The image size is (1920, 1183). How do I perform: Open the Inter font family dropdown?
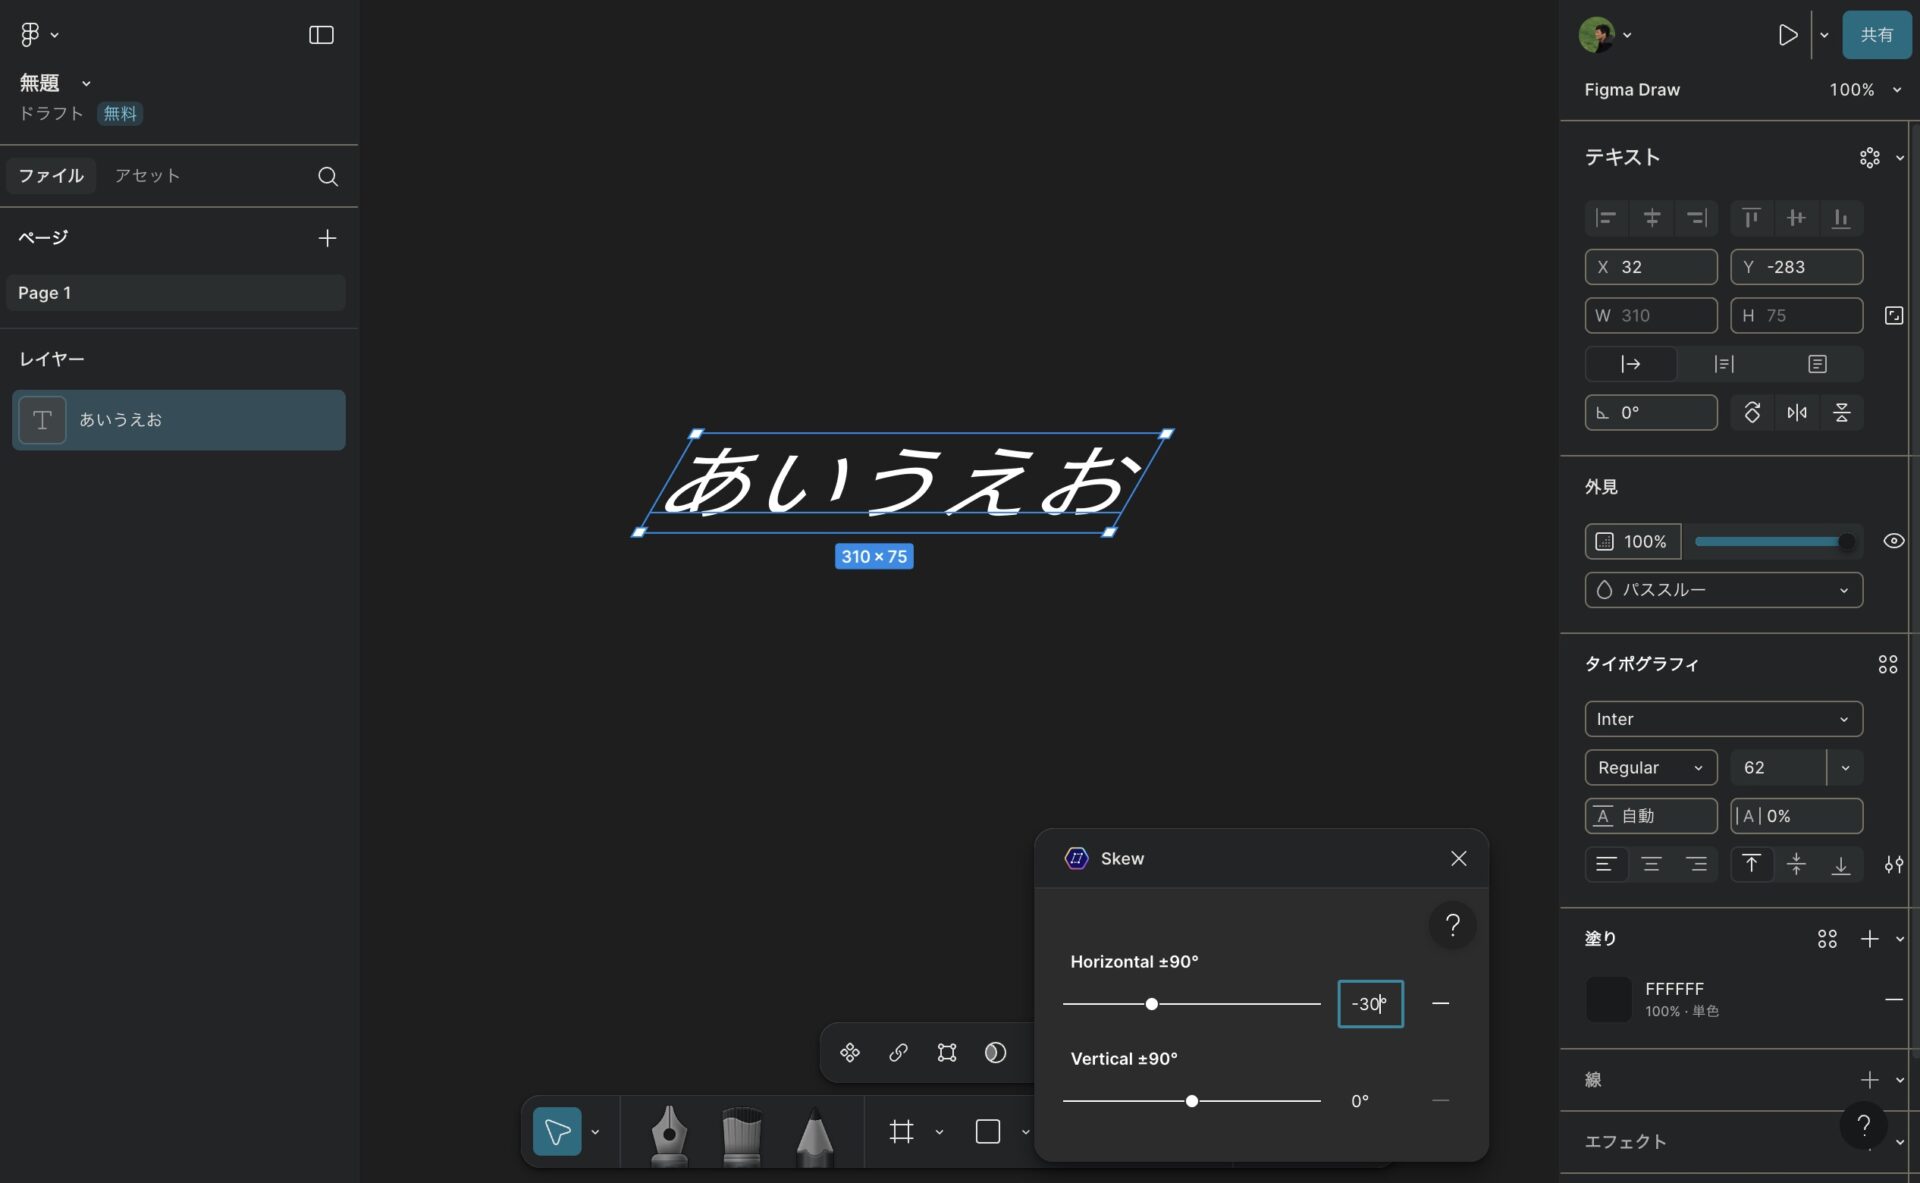click(1724, 719)
